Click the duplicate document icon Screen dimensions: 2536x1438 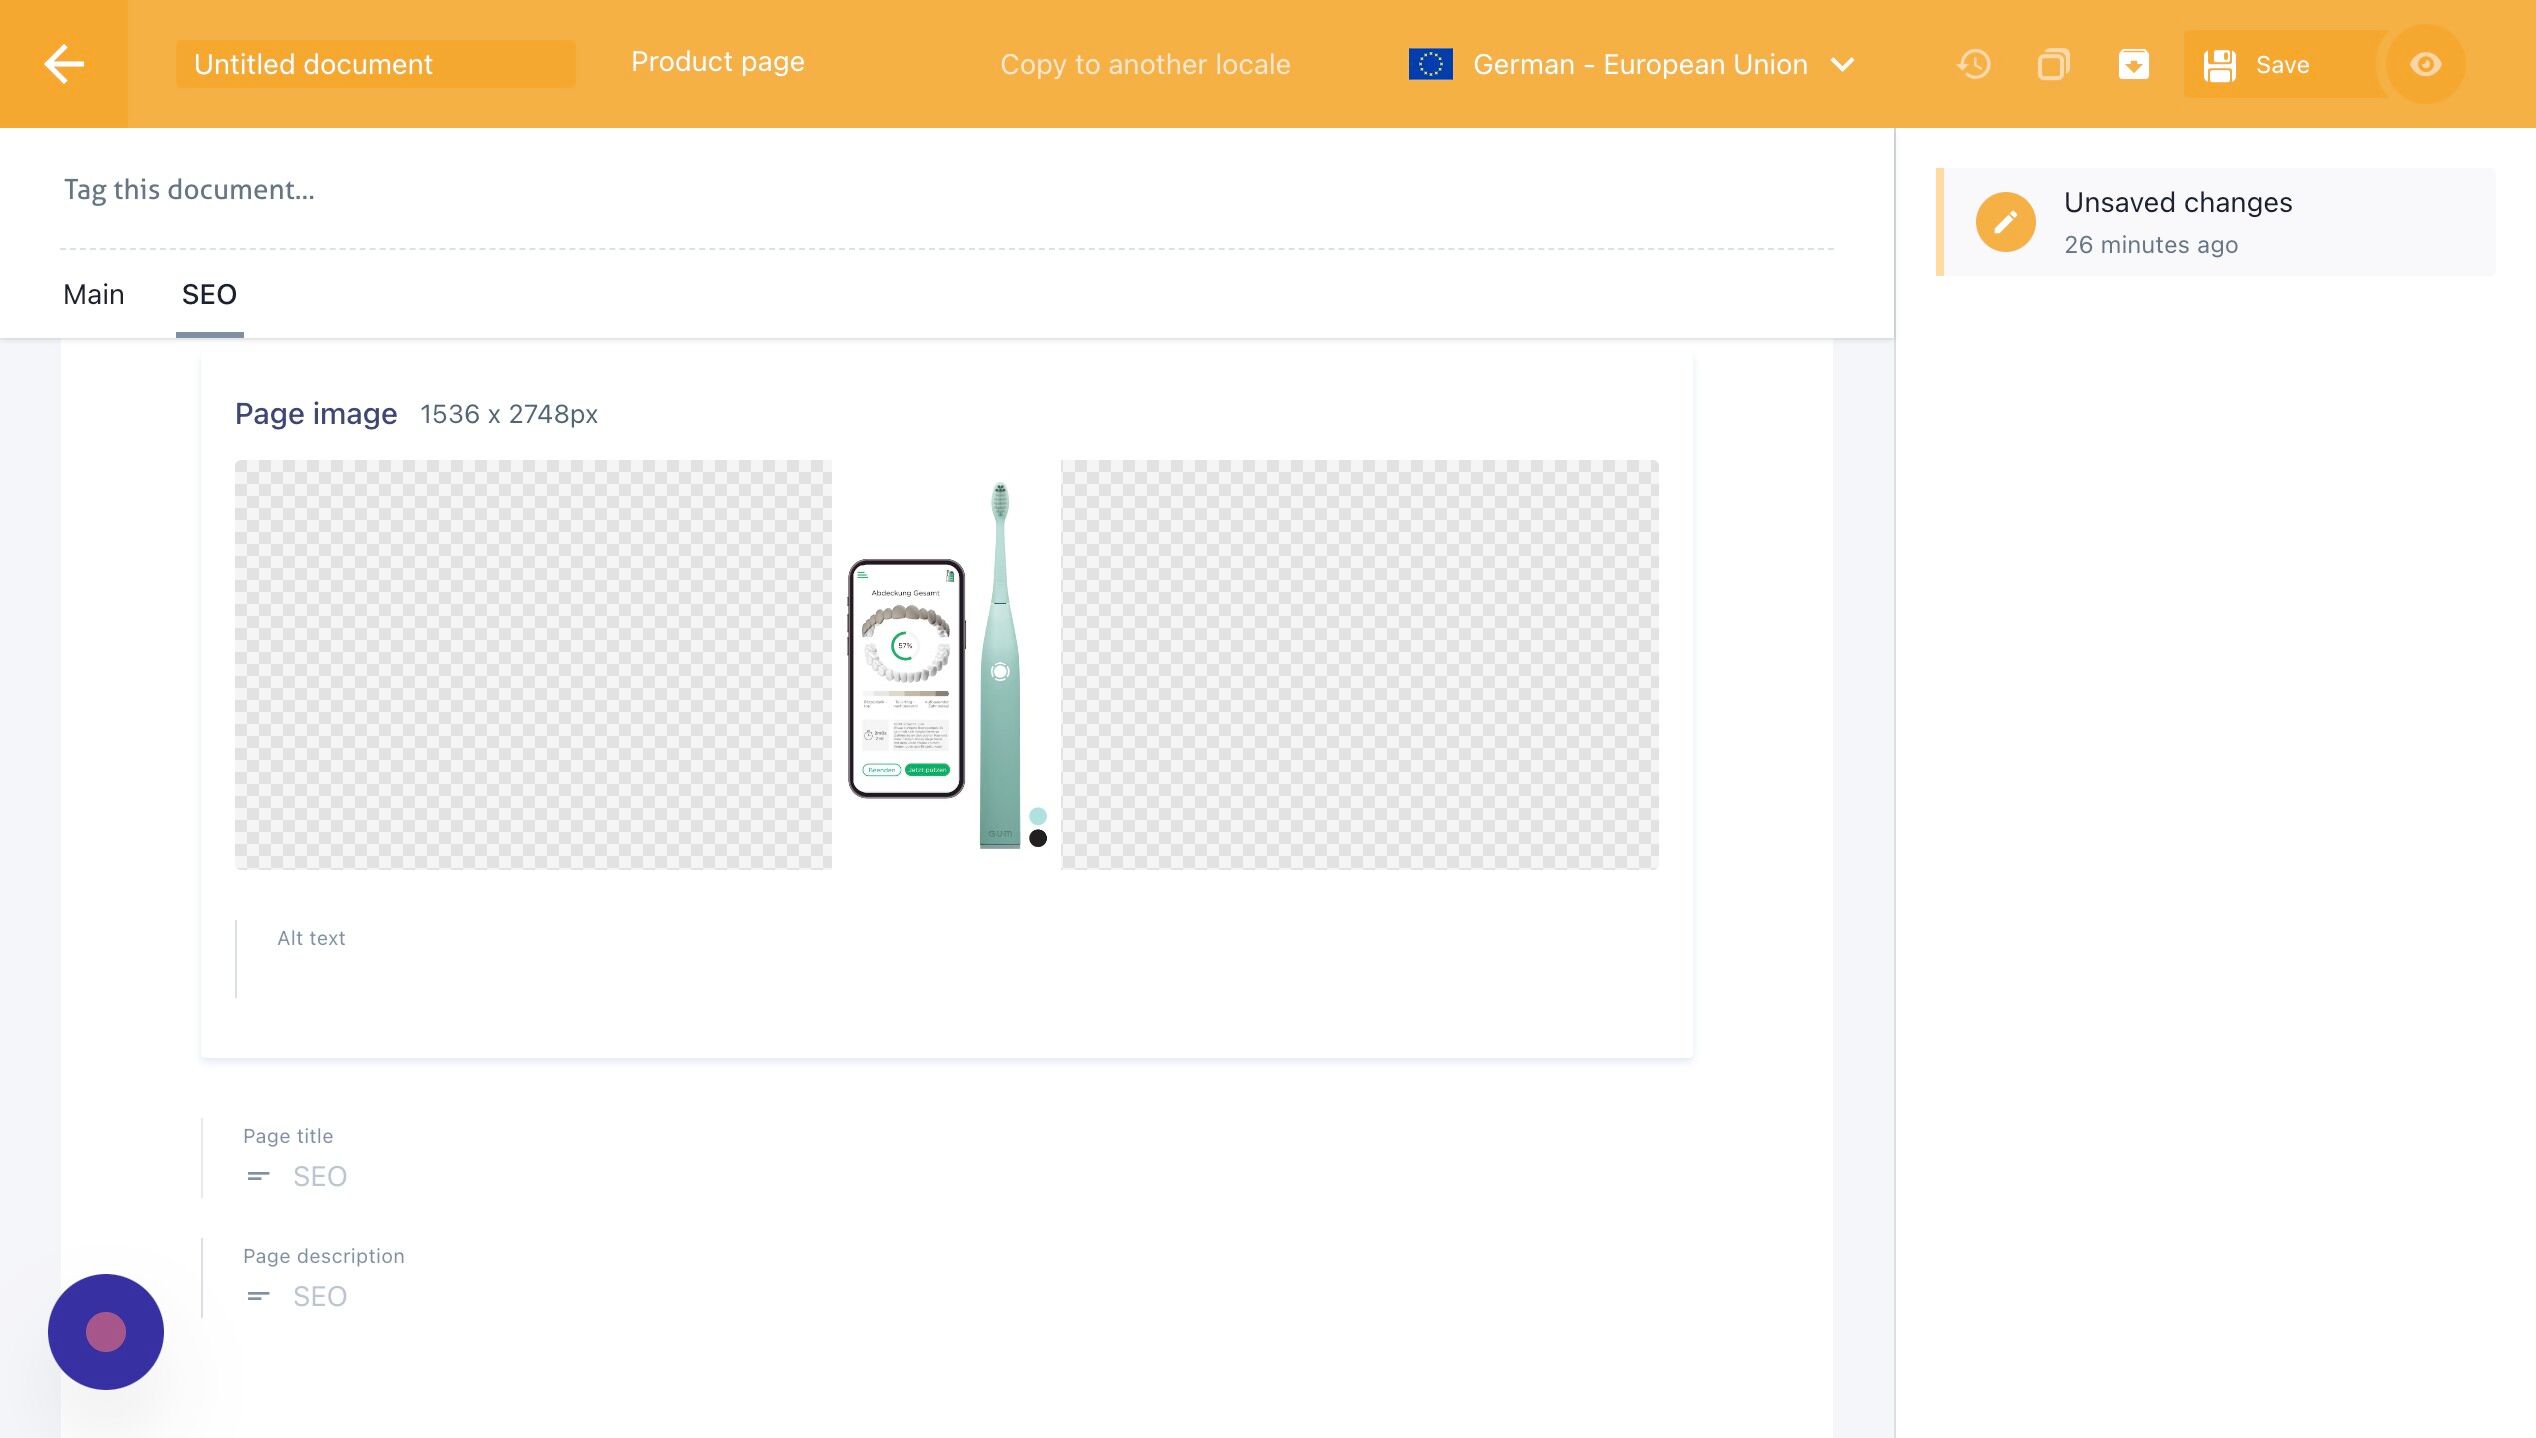pyautogui.click(x=2053, y=65)
